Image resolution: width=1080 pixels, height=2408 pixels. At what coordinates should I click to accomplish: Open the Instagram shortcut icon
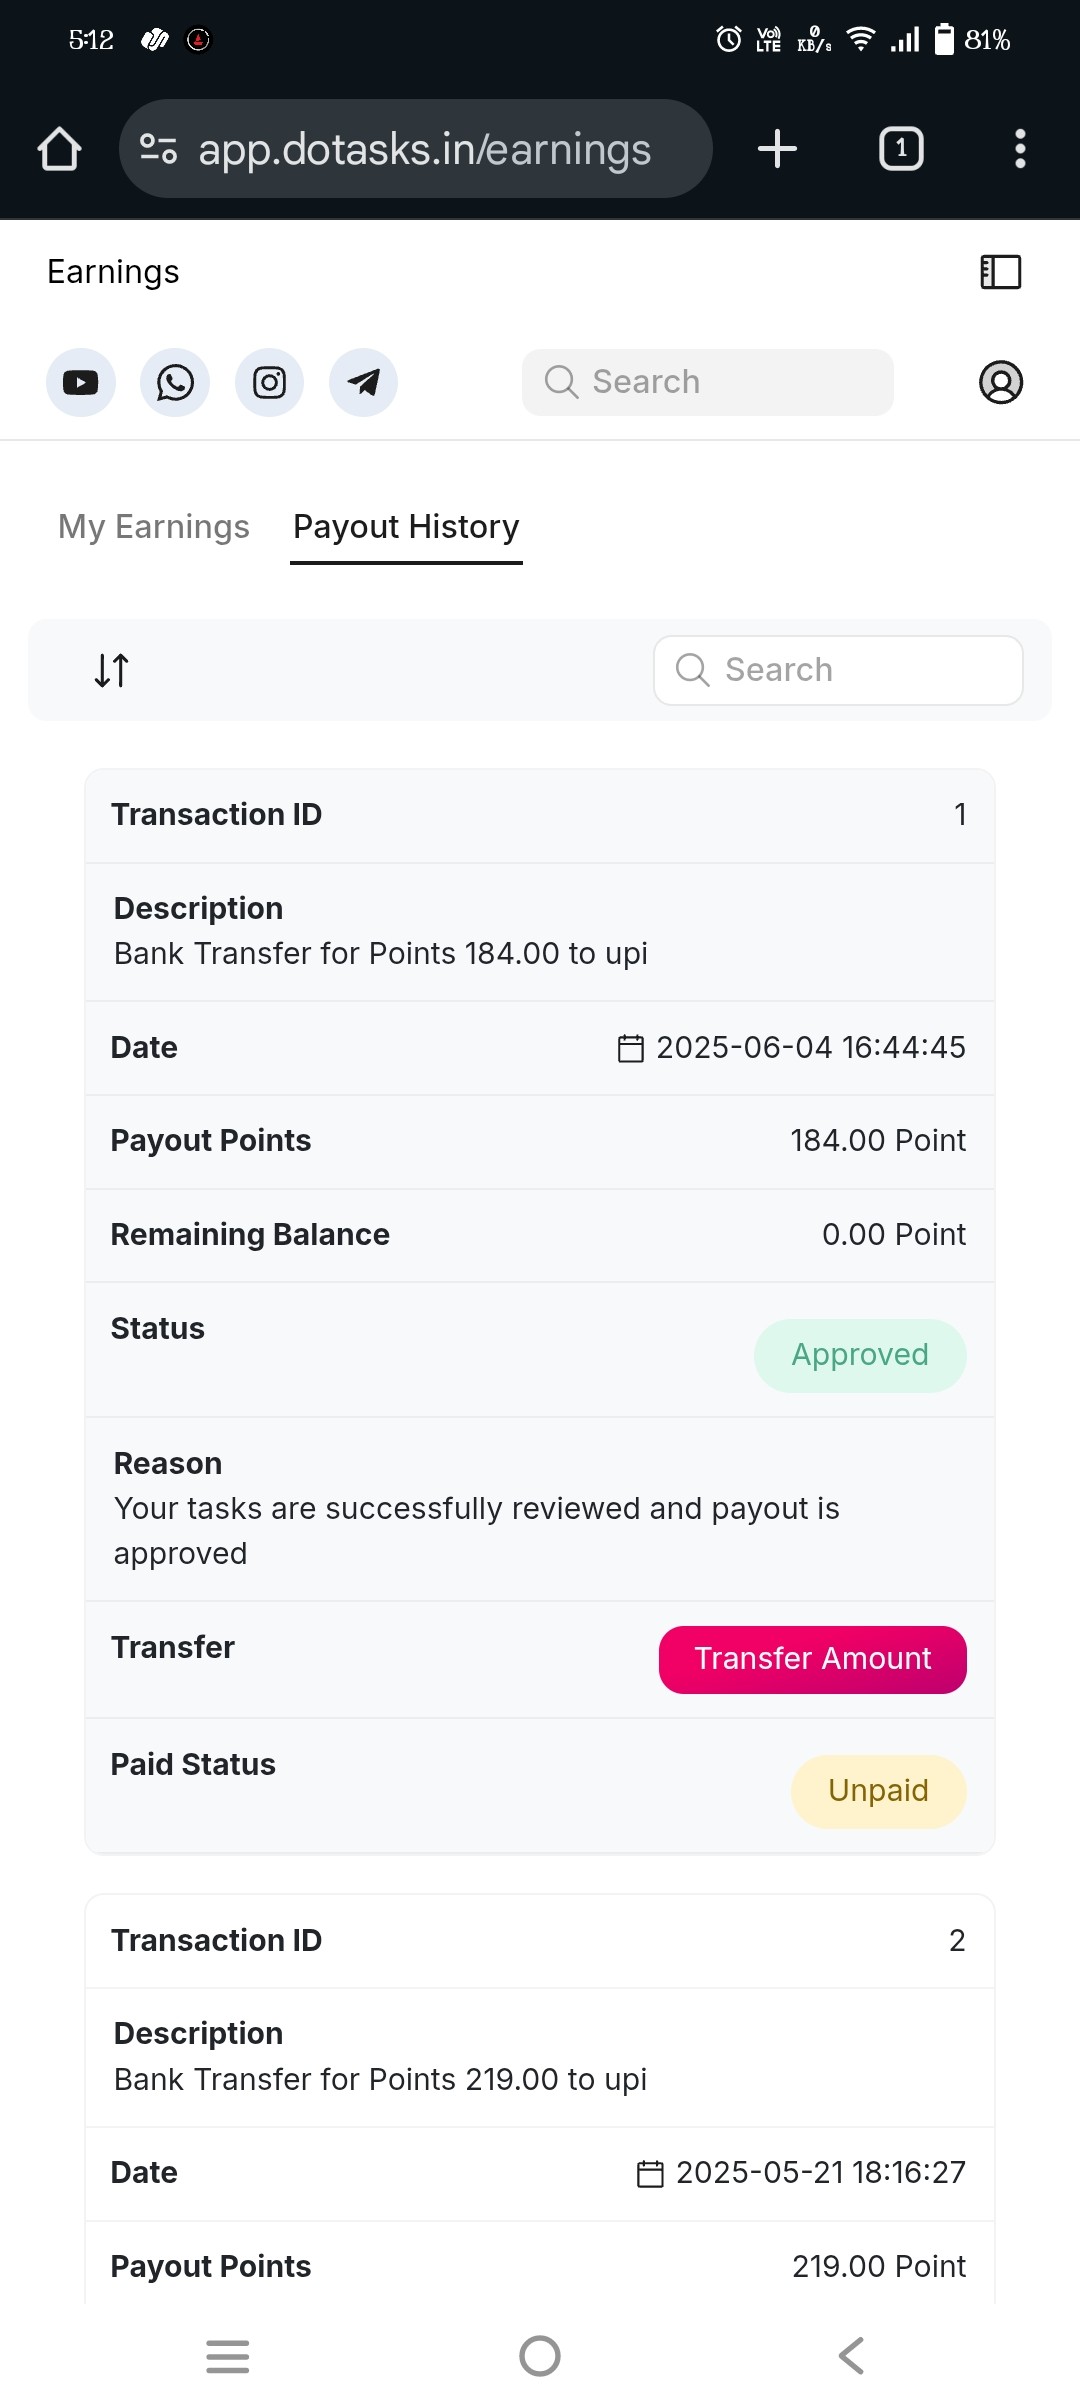[x=269, y=382]
